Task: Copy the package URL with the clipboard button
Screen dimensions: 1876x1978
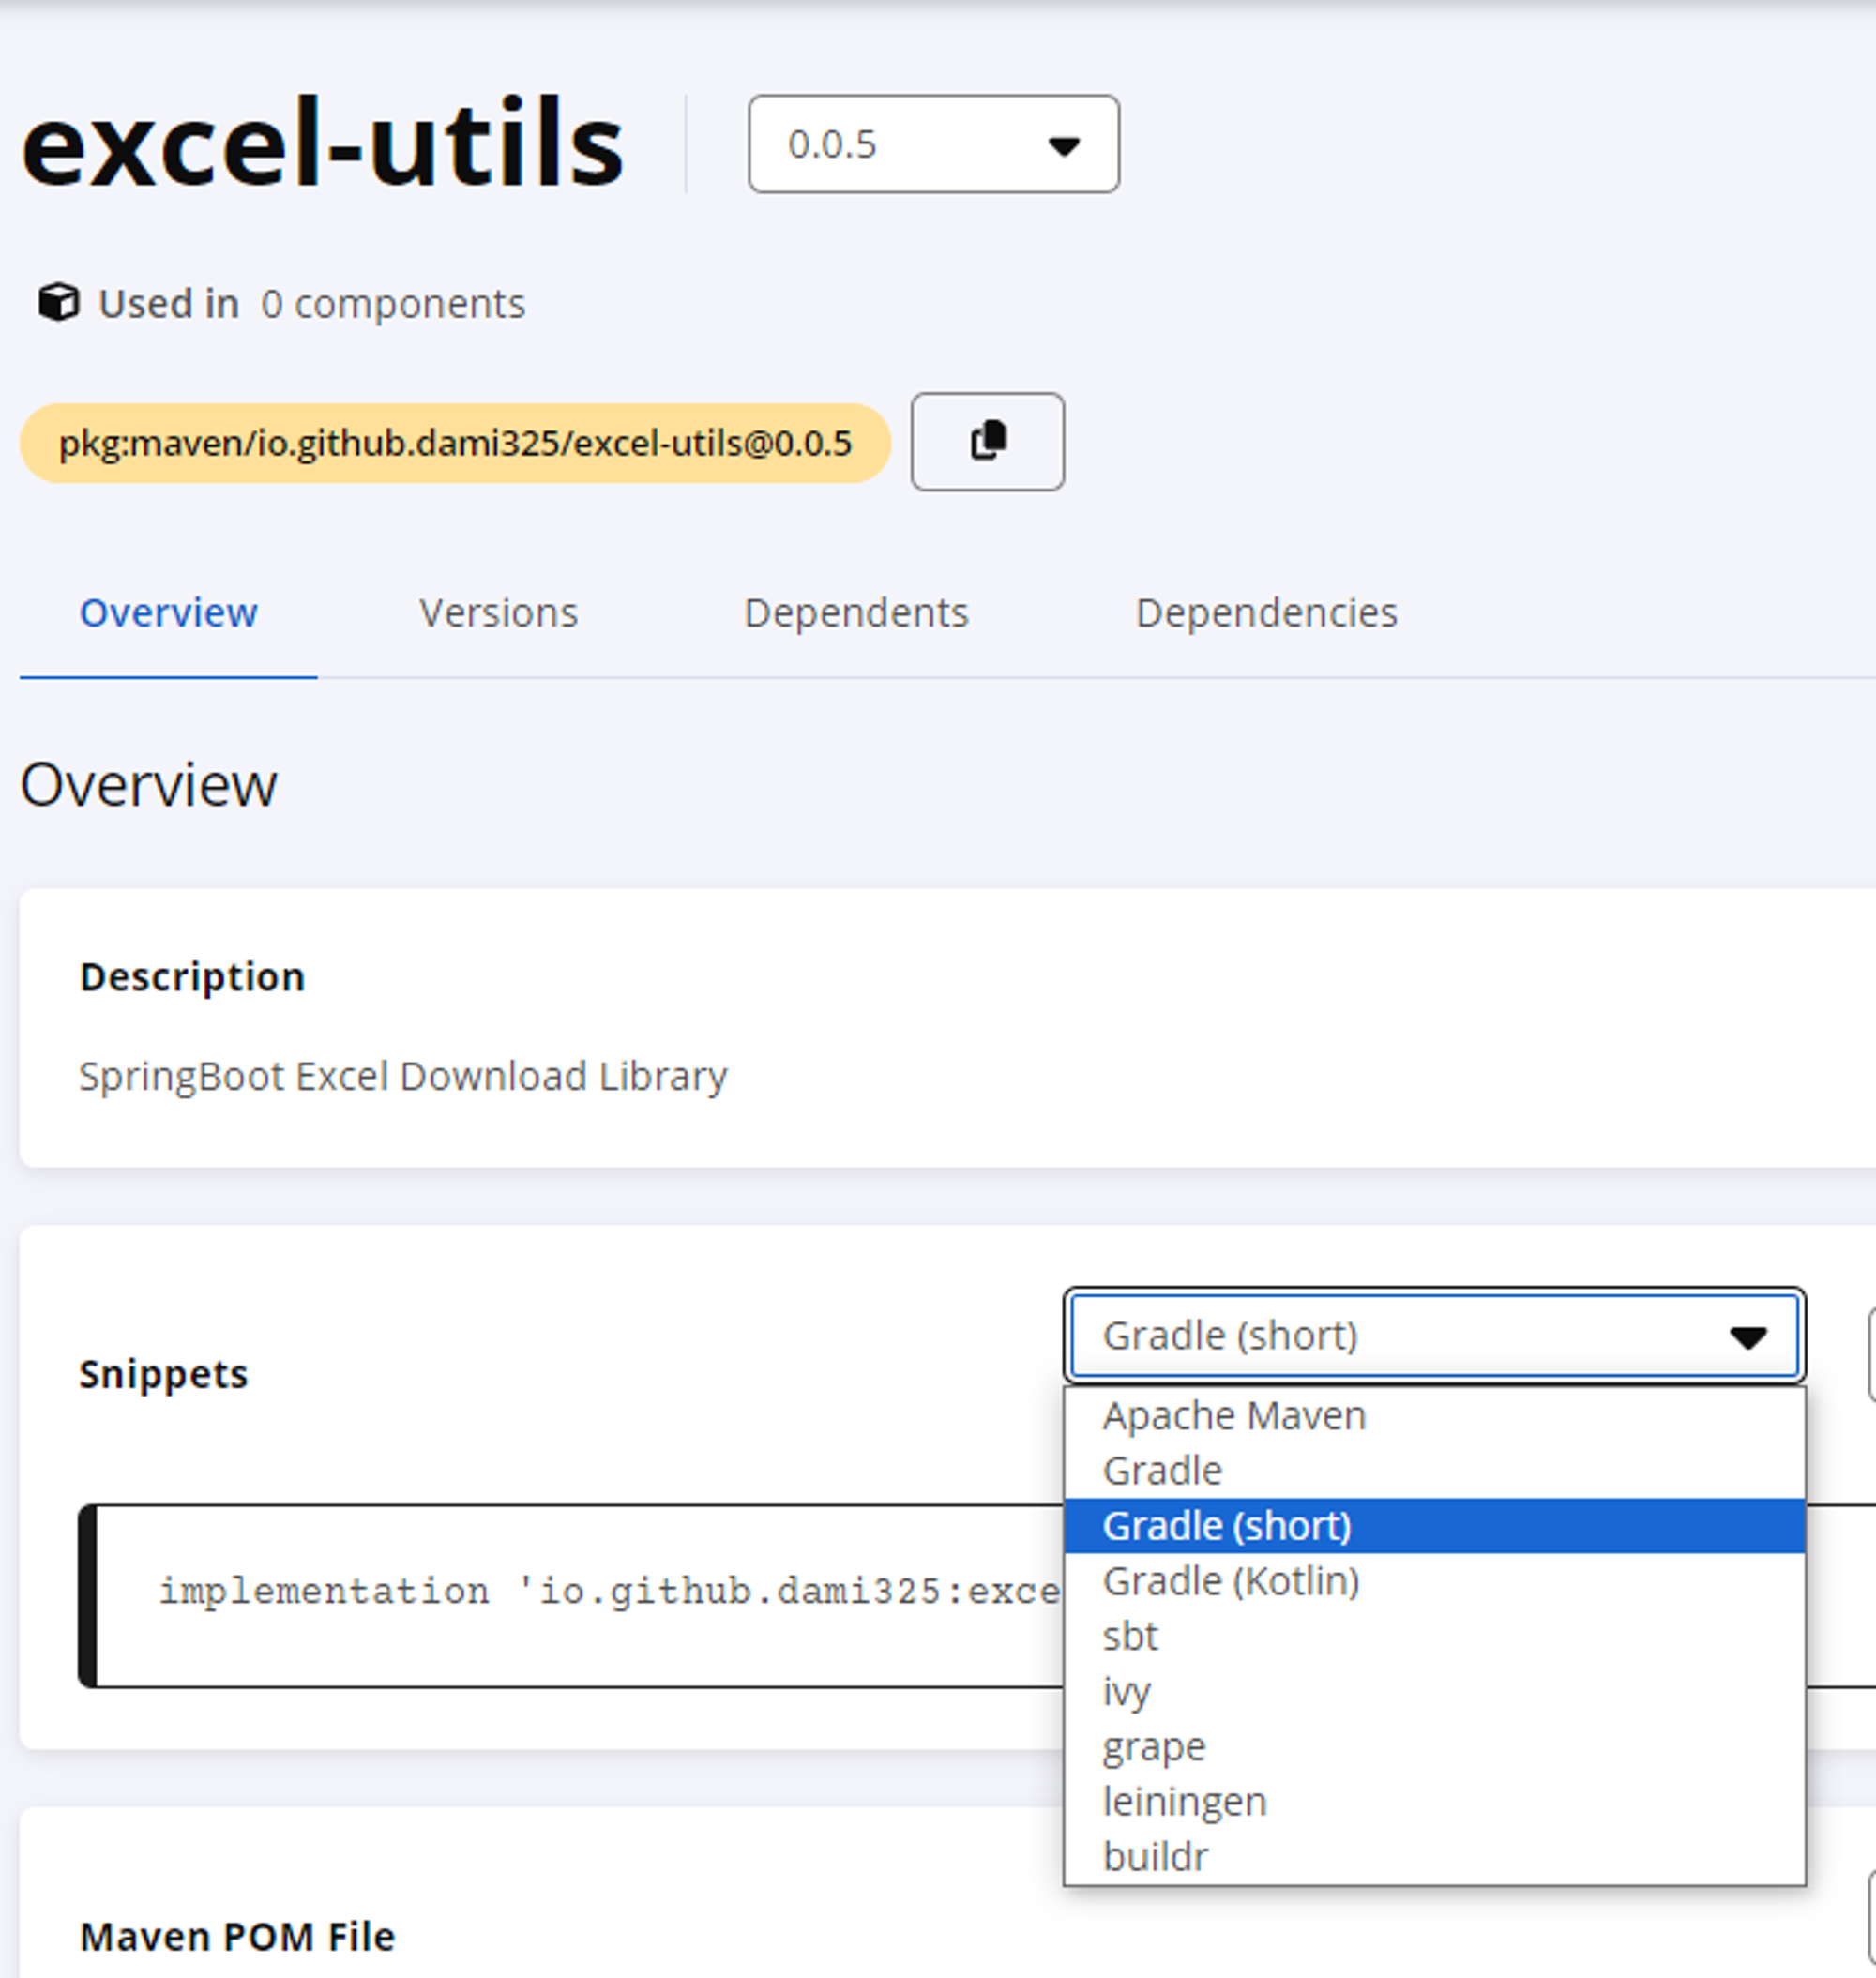Action: click(987, 441)
